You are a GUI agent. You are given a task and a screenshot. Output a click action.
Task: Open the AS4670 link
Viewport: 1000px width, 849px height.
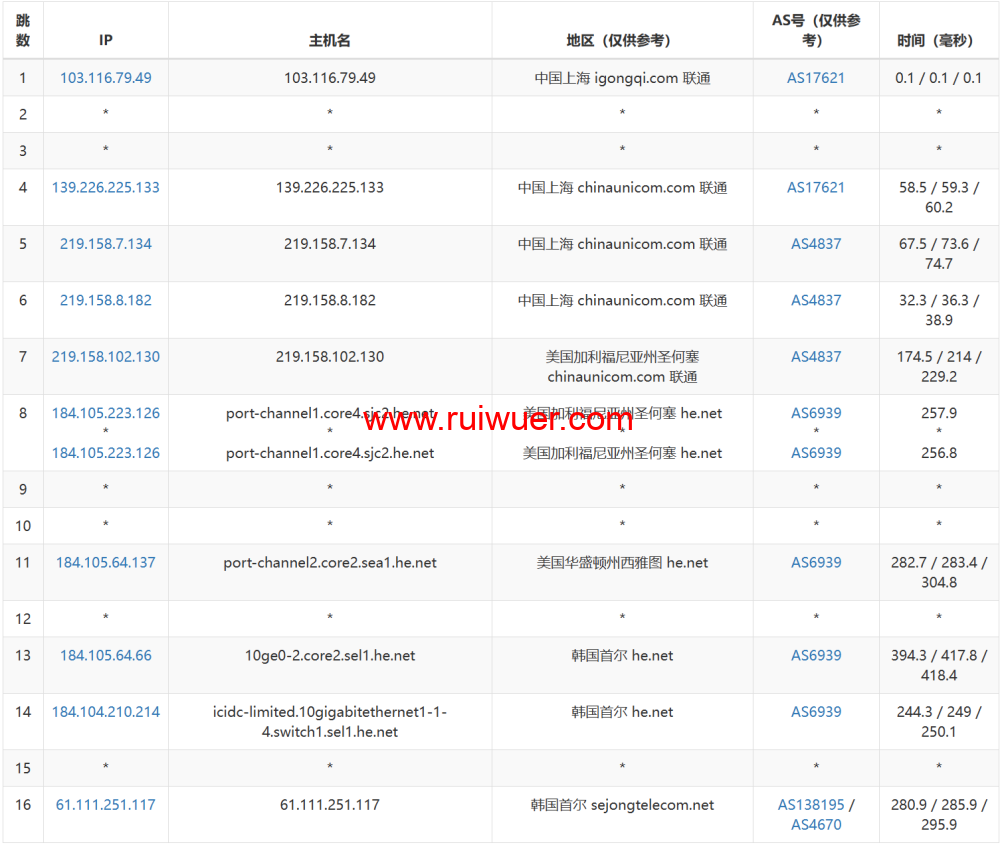pos(816,825)
